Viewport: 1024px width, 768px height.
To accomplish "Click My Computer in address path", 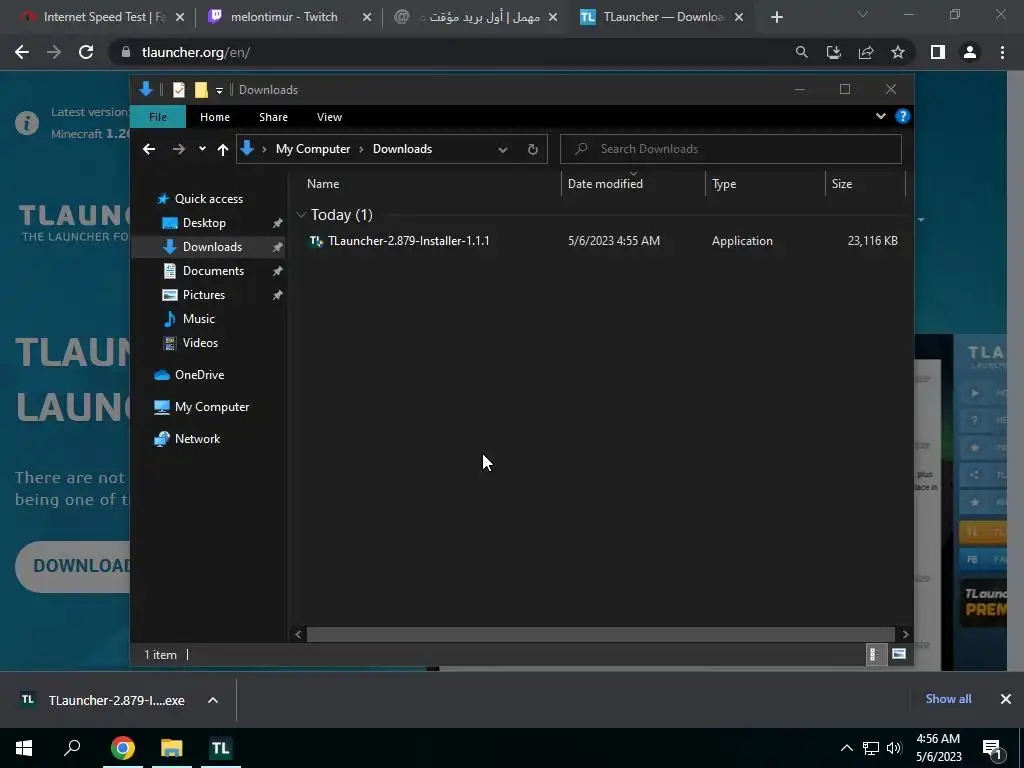I will click(313, 149).
